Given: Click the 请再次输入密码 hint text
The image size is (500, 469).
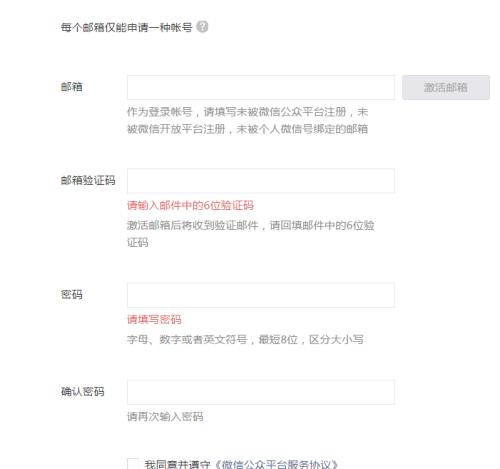Looking at the screenshot, I should pyautogui.click(x=165, y=417).
